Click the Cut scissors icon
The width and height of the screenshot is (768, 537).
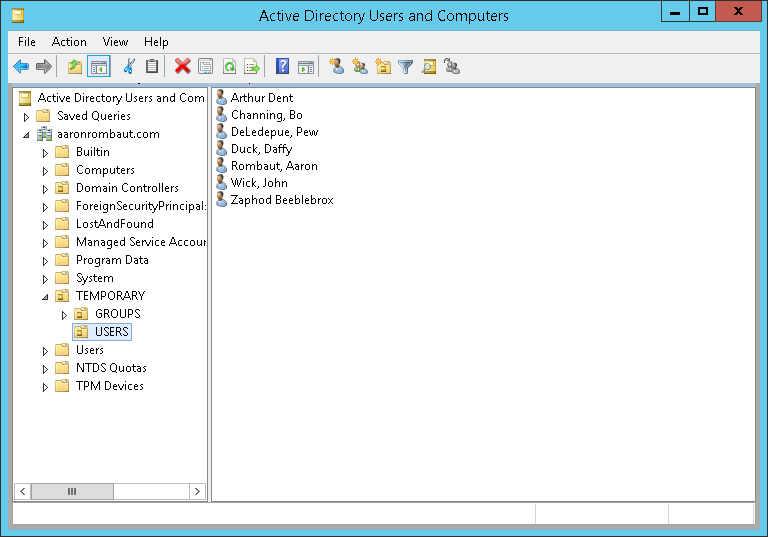(x=129, y=66)
